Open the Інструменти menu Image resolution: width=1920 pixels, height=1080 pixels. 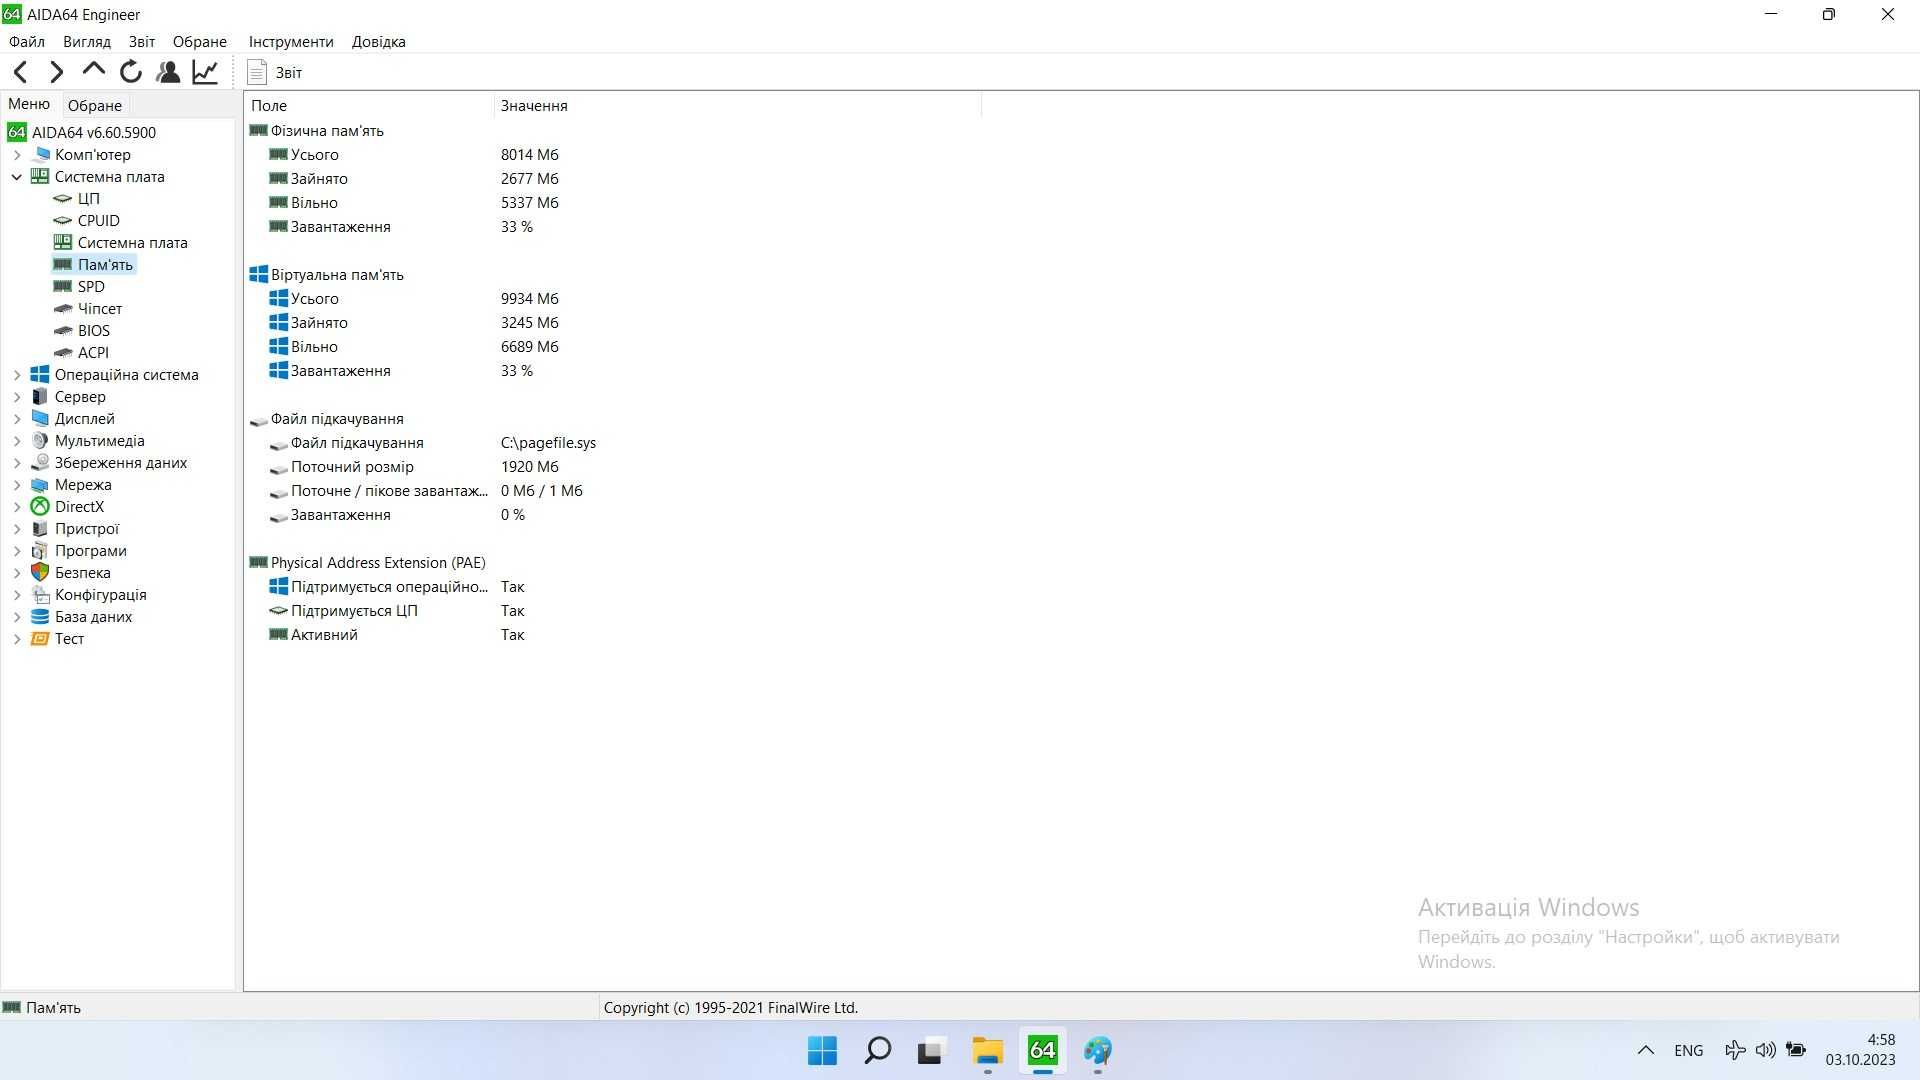click(291, 42)
